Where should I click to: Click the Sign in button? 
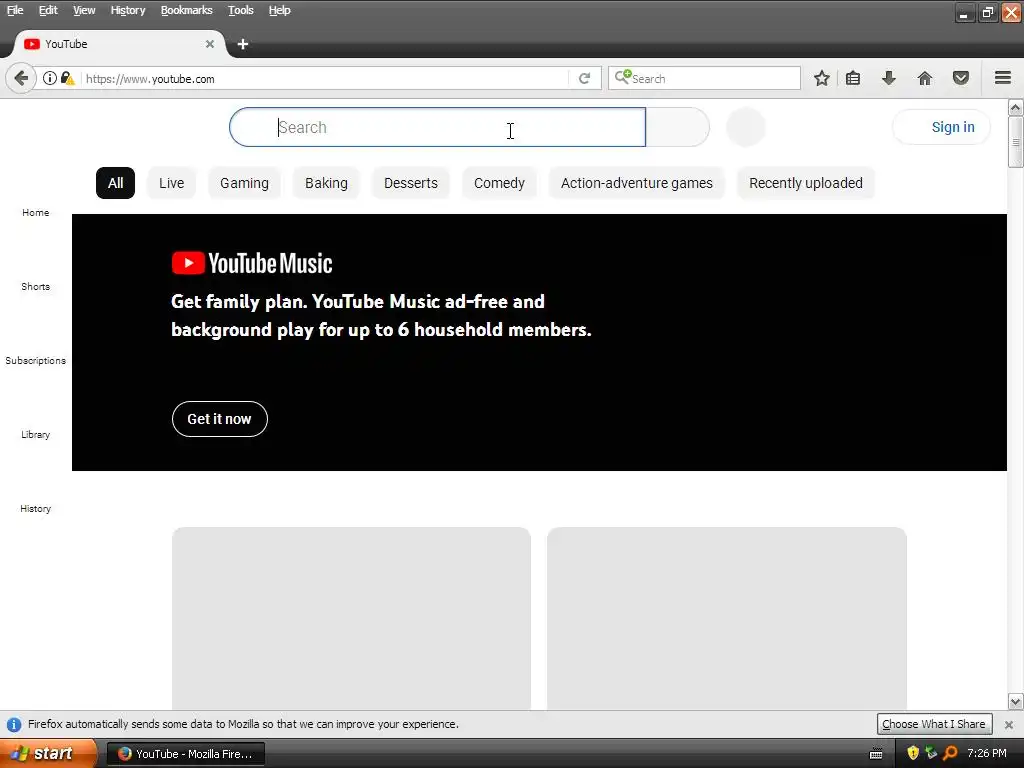(942, 127)
